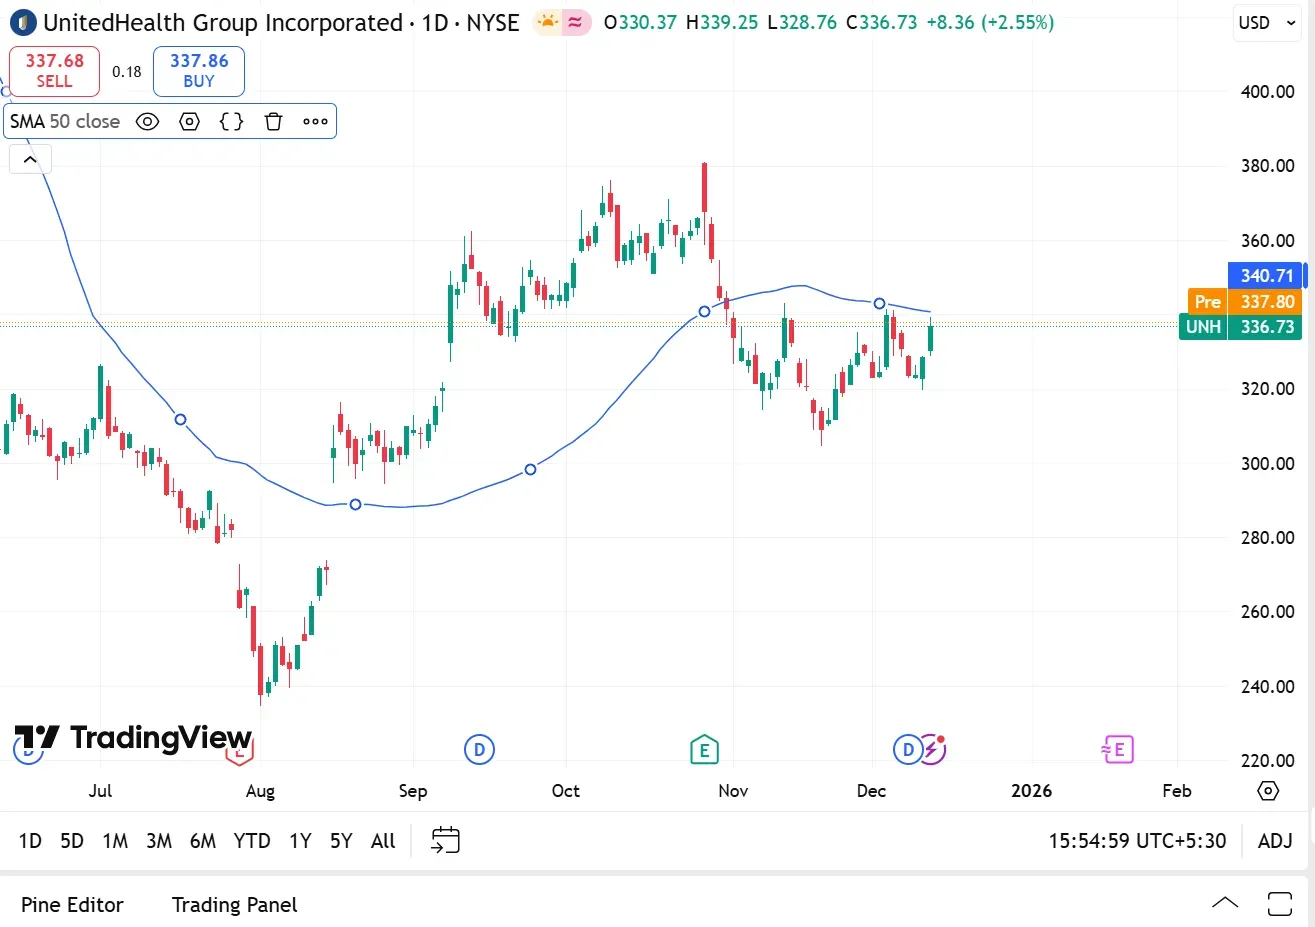Click the green earnings E marker near November
1315x927 pixels.
[x=704, y=749]
